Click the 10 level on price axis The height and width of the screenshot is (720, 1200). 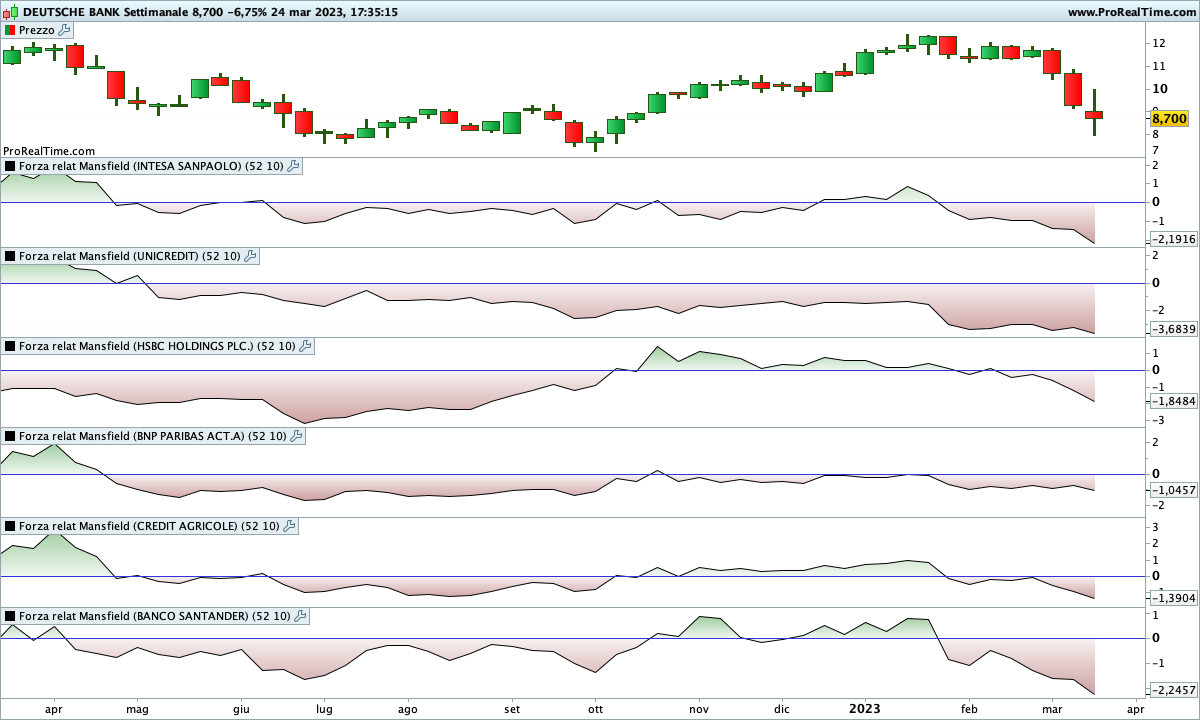pos(1159,90)
